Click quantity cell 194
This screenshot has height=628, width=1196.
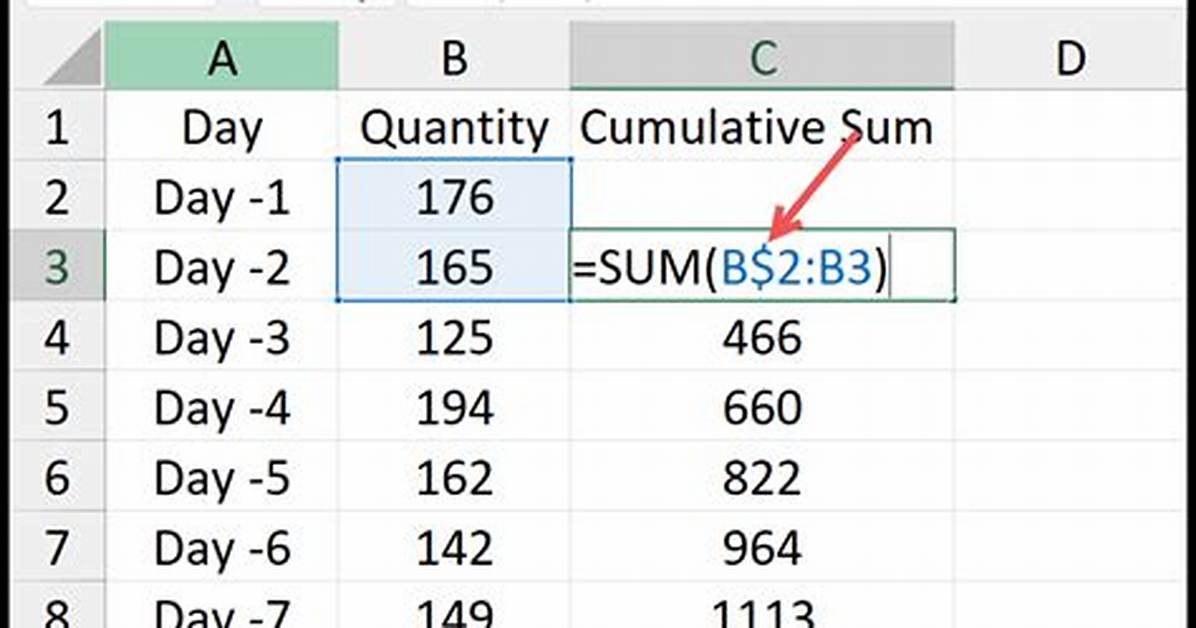(x=454, y=406)
